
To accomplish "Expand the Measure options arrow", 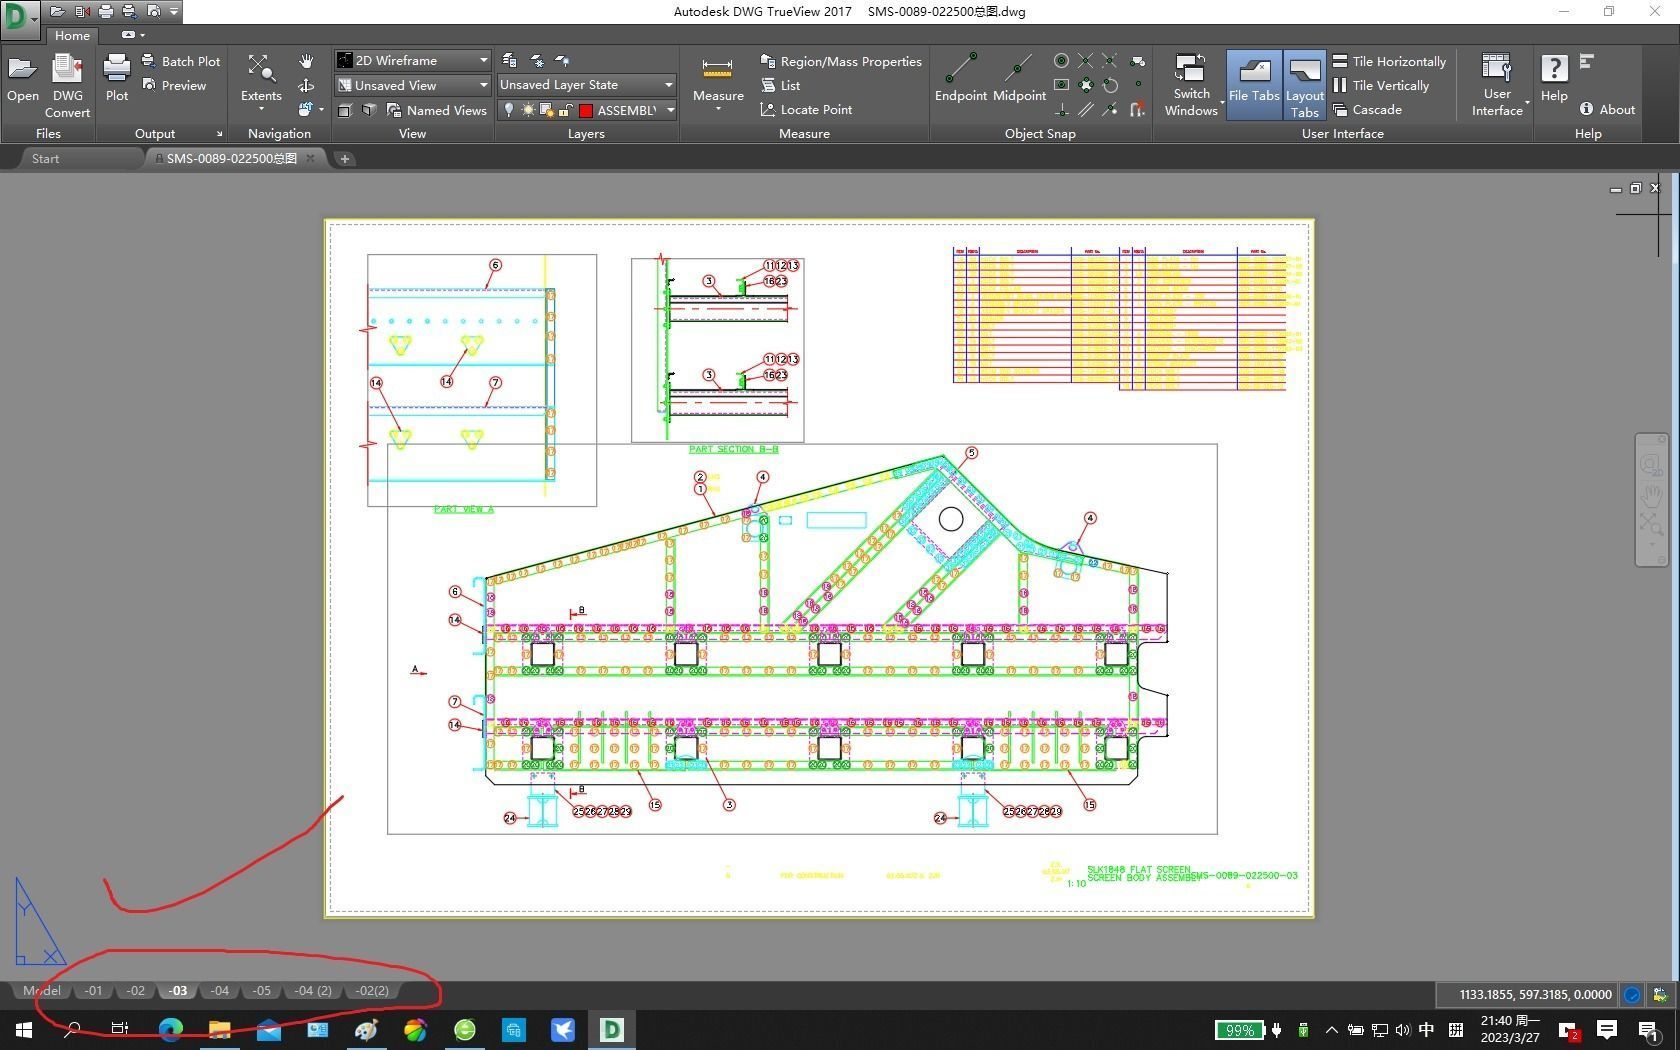I will [x=718, y=108].
